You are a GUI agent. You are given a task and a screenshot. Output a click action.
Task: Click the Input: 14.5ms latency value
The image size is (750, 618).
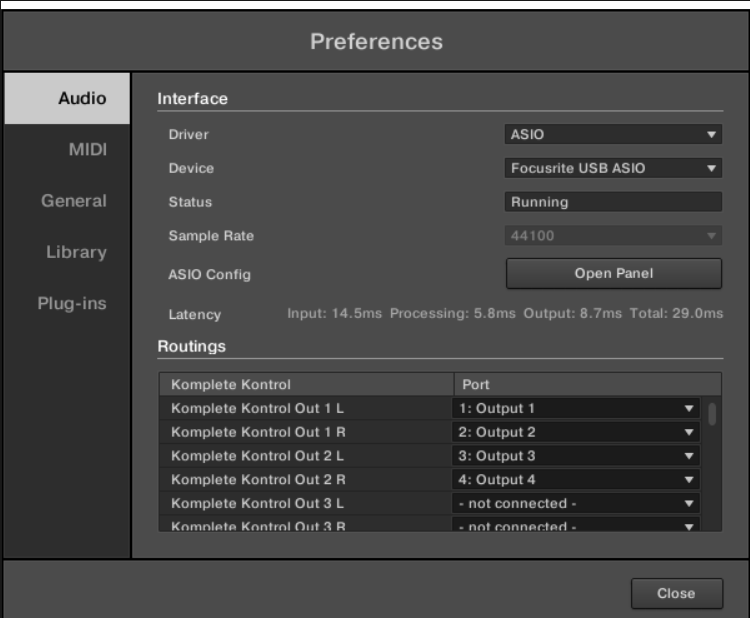coord(334,313)
